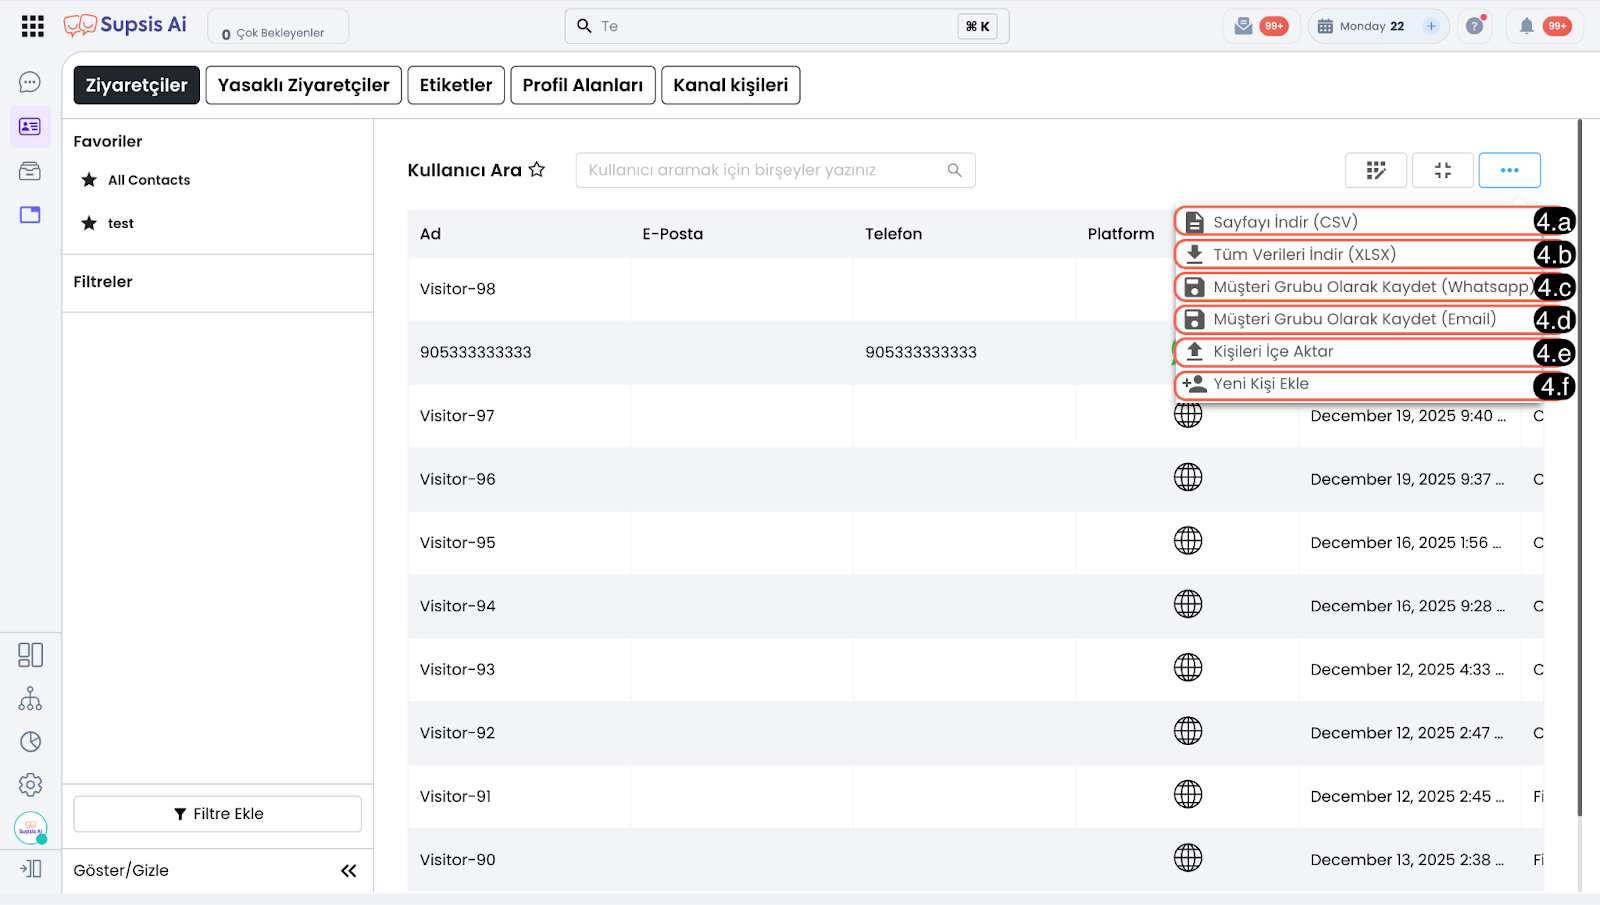This screenshot has width=1600, height=905.
Task: Click the settings gear in sidebar
Action: [x=30, y=785]
